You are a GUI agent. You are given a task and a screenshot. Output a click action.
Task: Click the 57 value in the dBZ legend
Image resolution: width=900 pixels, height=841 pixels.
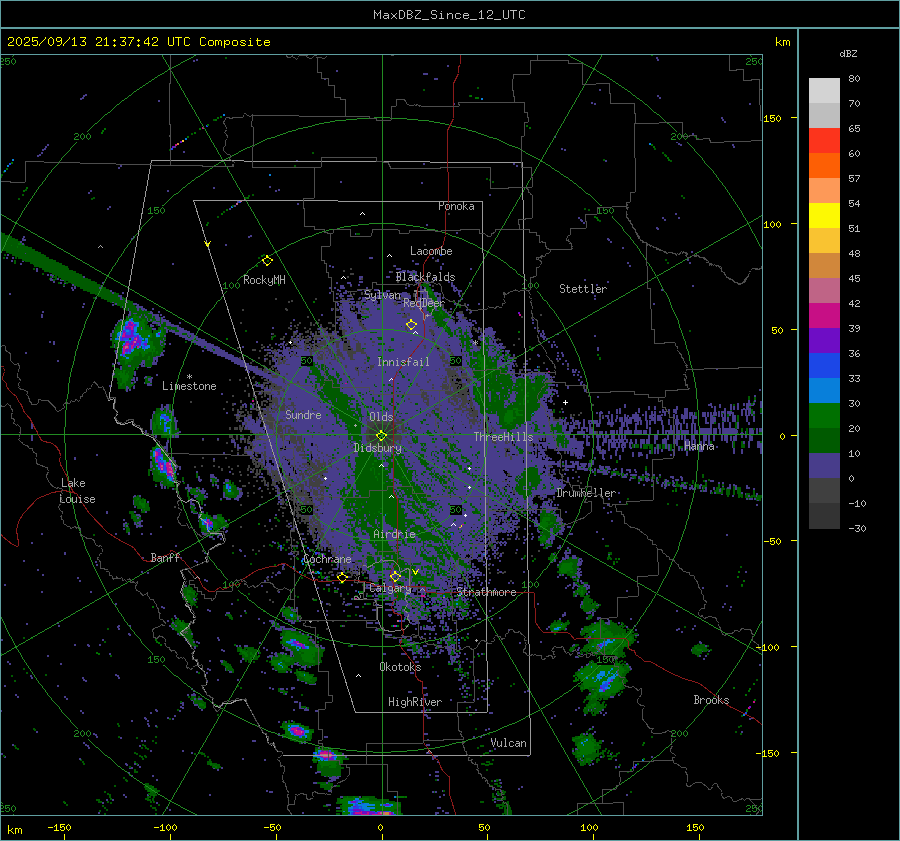point(854,179)
